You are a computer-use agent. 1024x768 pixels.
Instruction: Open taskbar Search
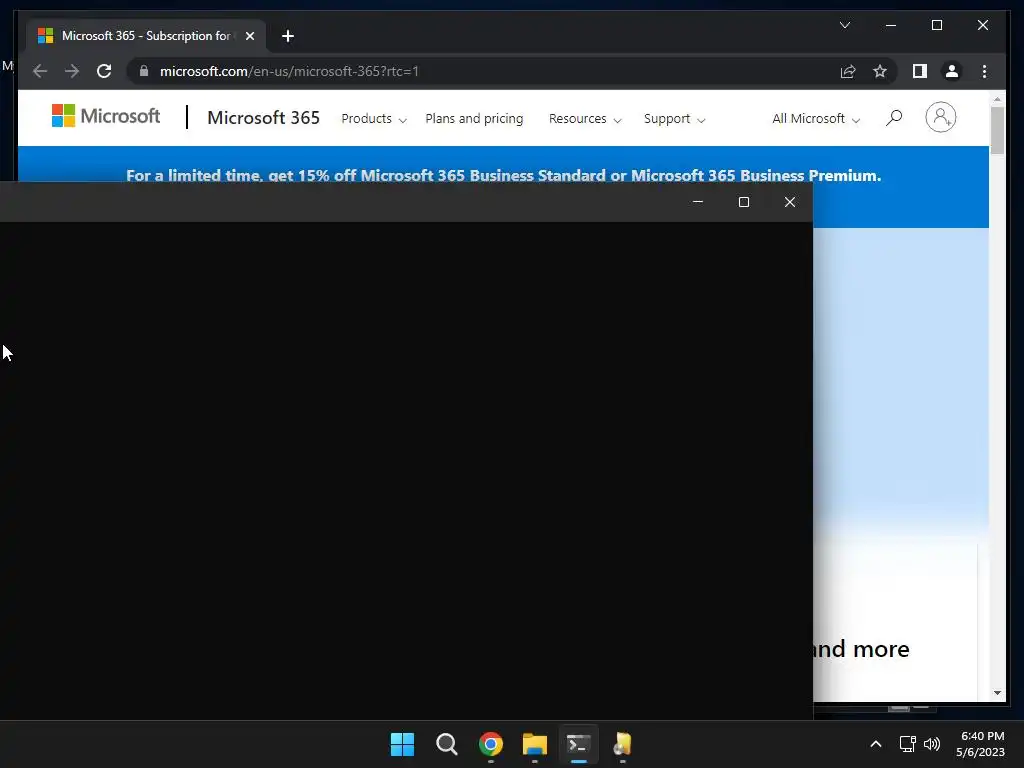click(x=447, y=744)
